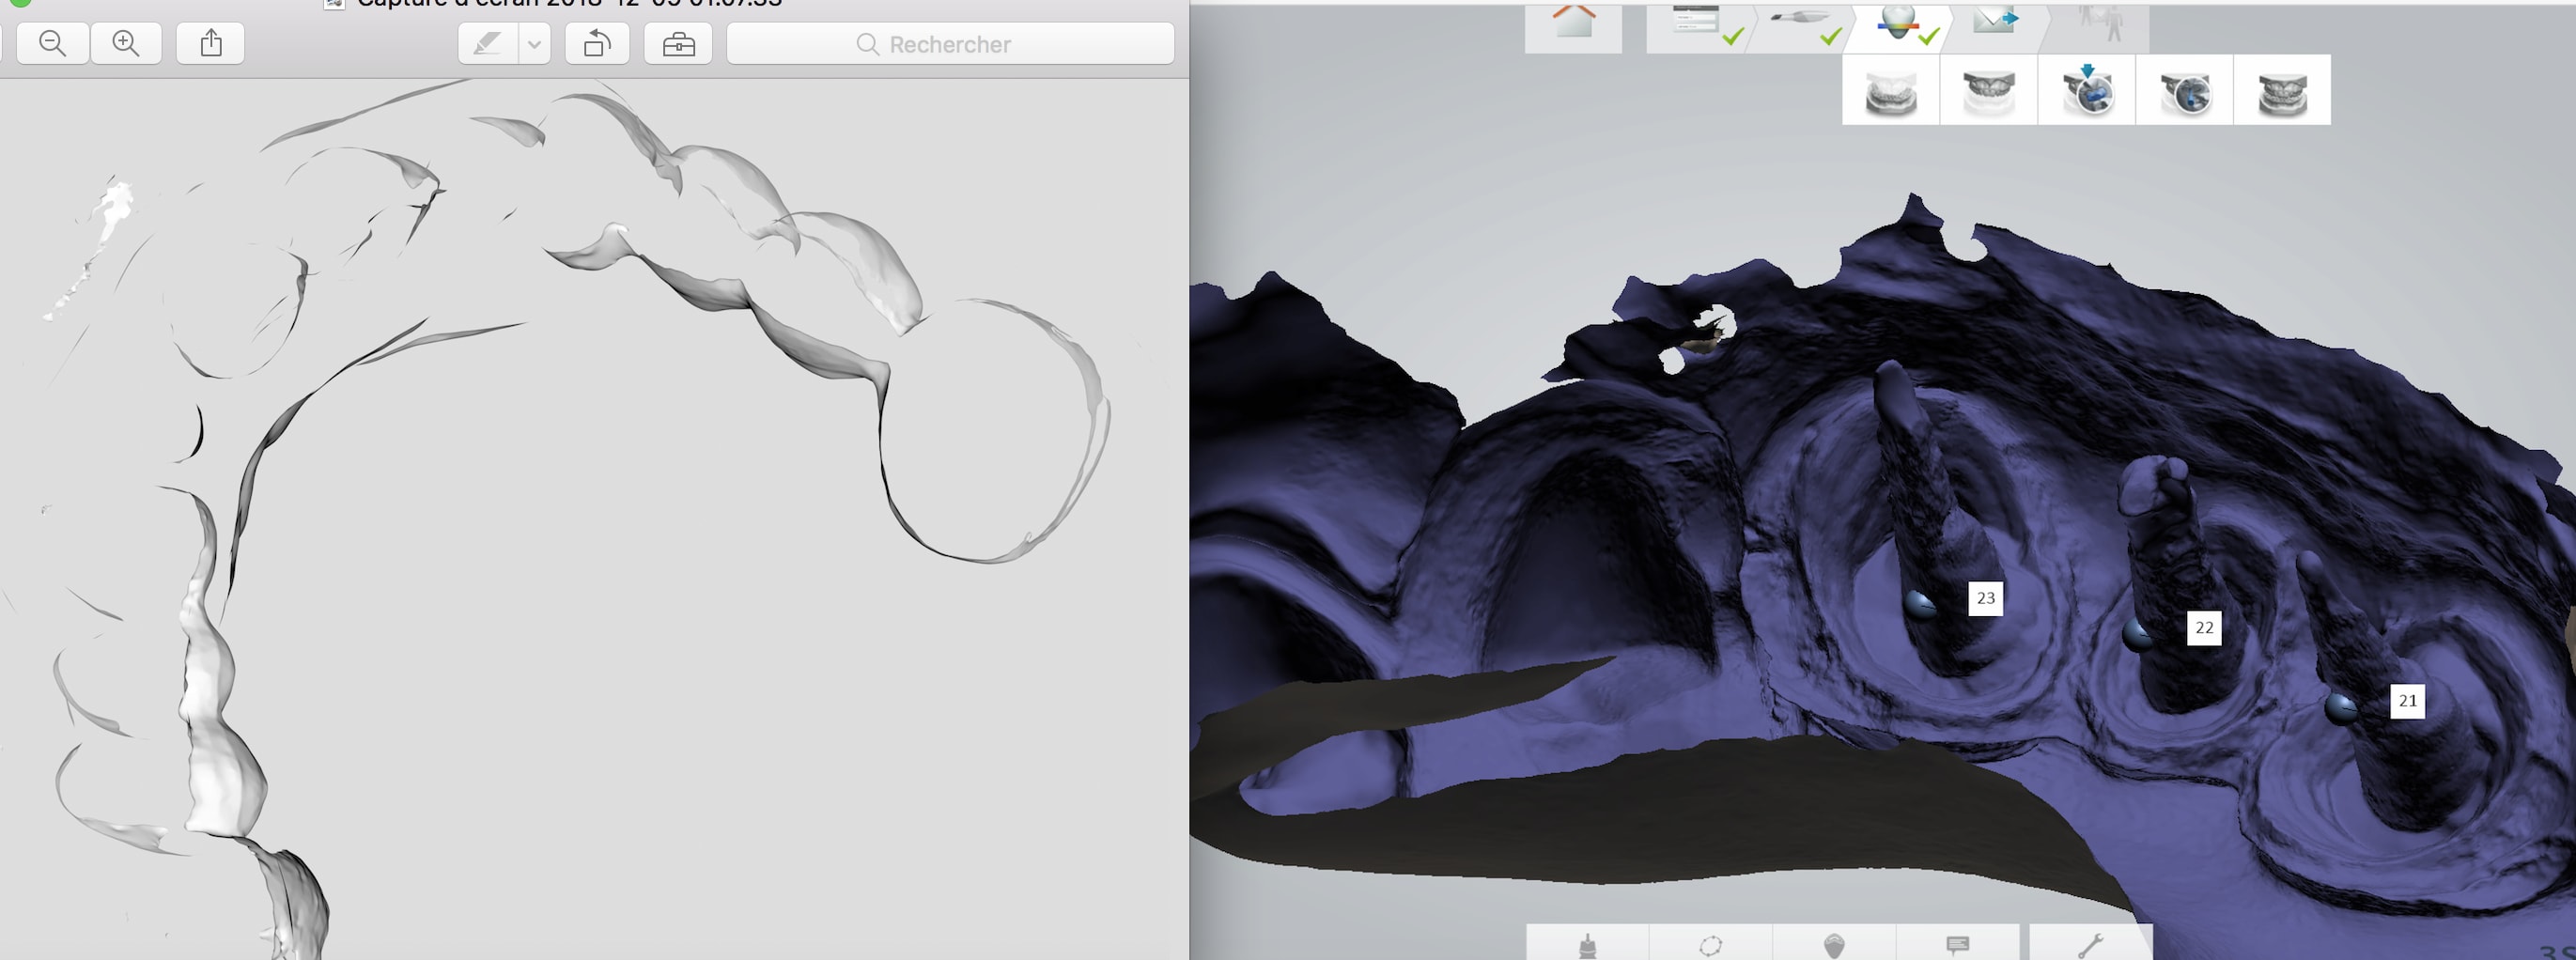Select the lasso trim selection tool
This screenshot has width=2576, height=960.
pos(1710,943)
